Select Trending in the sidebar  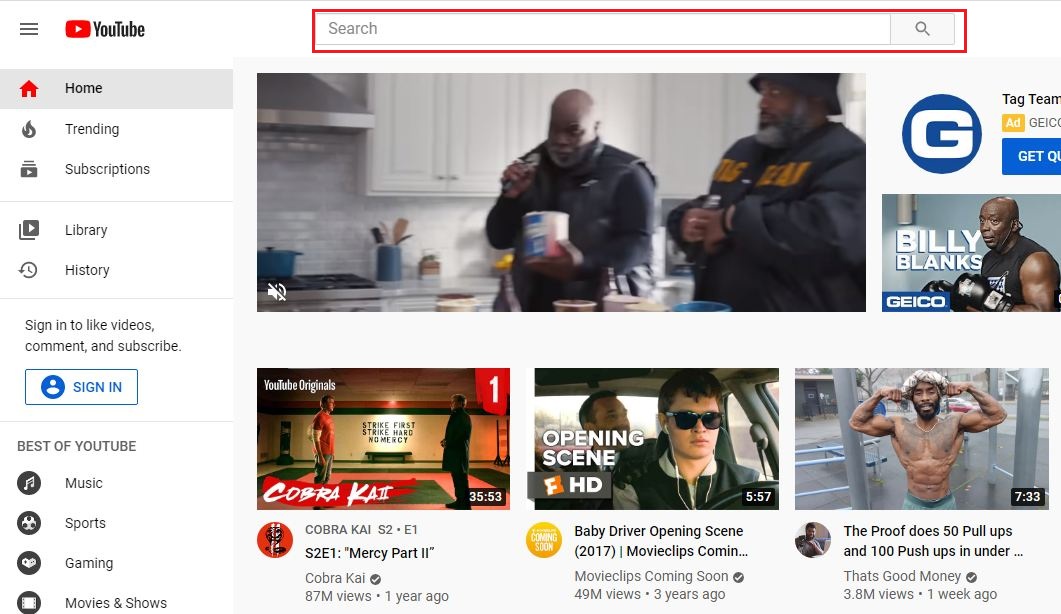point(116,129)
